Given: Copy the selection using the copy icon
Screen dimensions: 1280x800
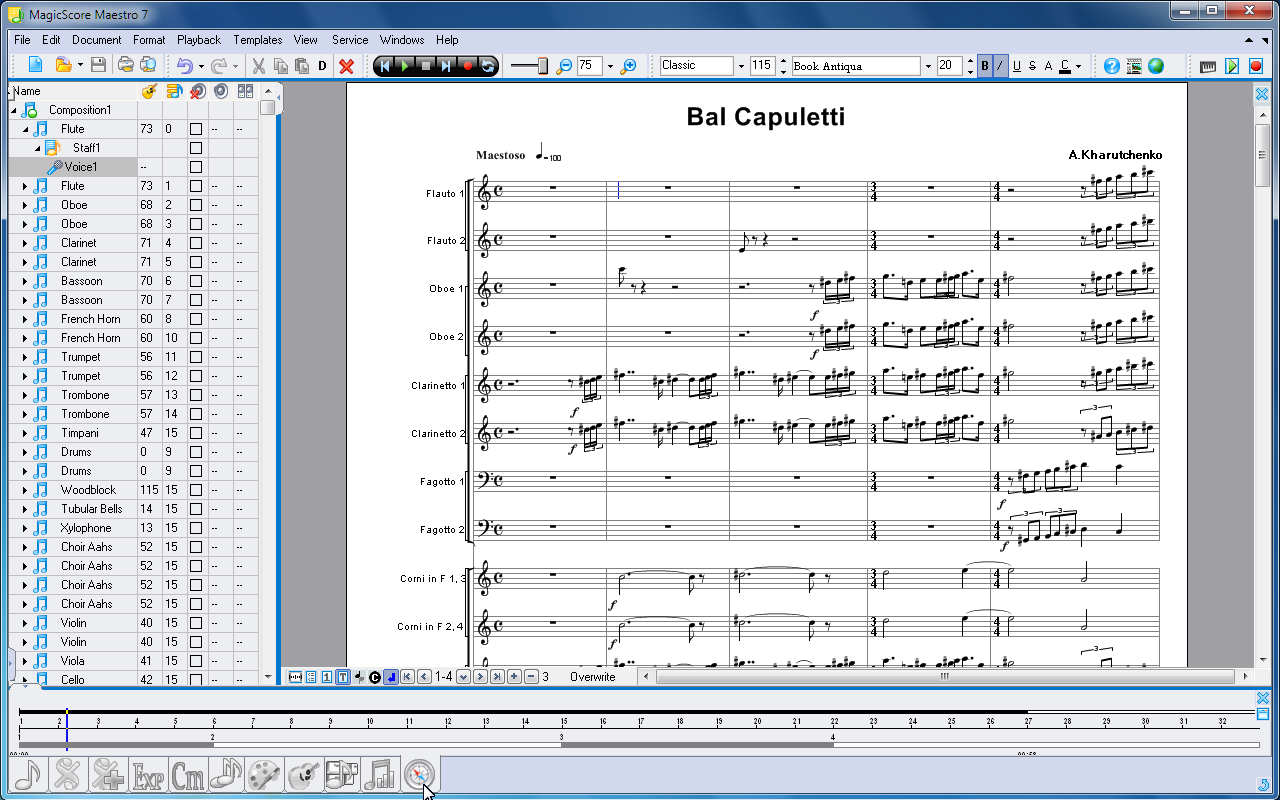Looking at the screenshot, I should [281, 66].
